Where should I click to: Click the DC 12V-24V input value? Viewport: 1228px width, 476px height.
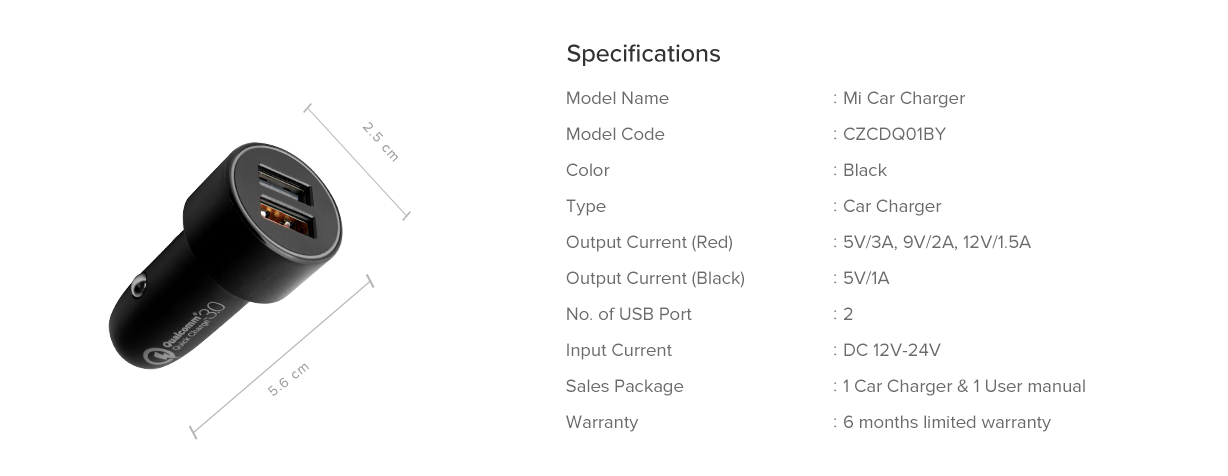[x=891, y=350]
